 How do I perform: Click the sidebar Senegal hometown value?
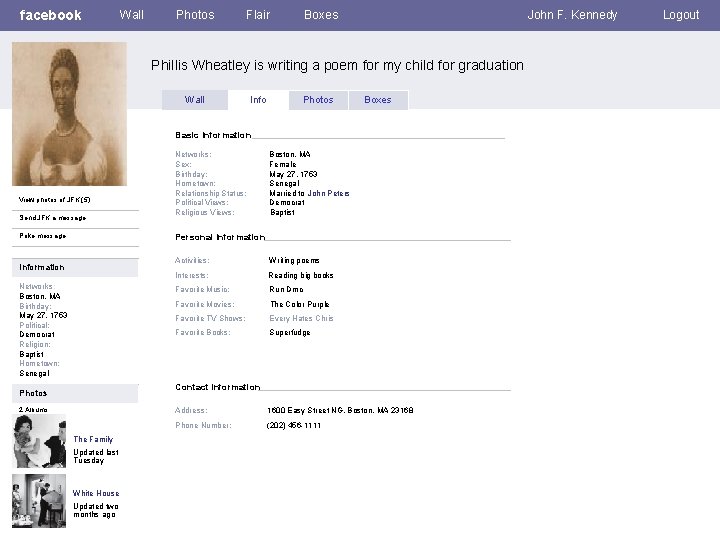34,373
